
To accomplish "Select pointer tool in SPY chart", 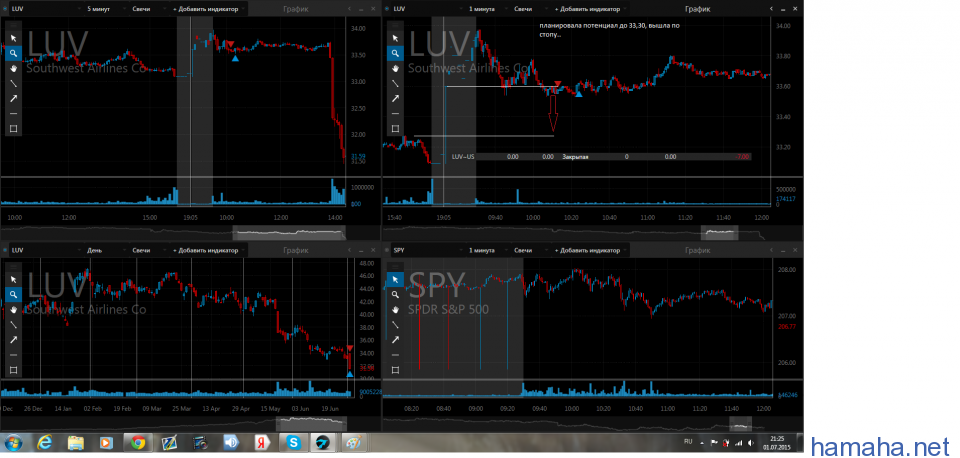I will tap(396, 279).
